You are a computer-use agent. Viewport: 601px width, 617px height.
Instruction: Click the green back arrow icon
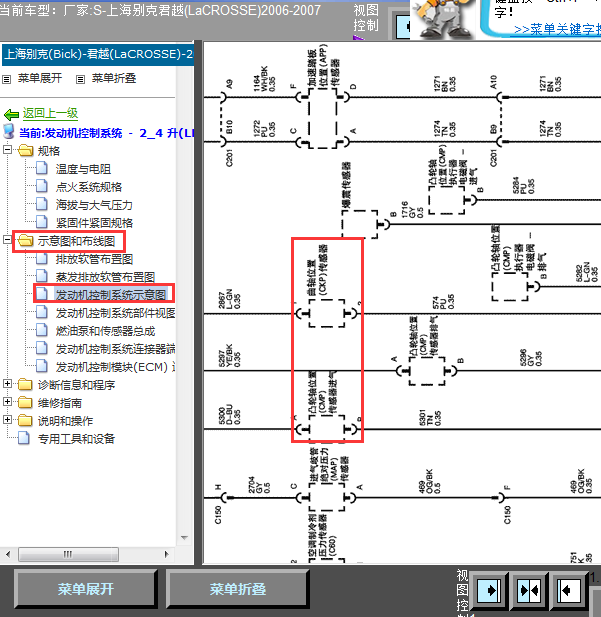coord(11,115)
